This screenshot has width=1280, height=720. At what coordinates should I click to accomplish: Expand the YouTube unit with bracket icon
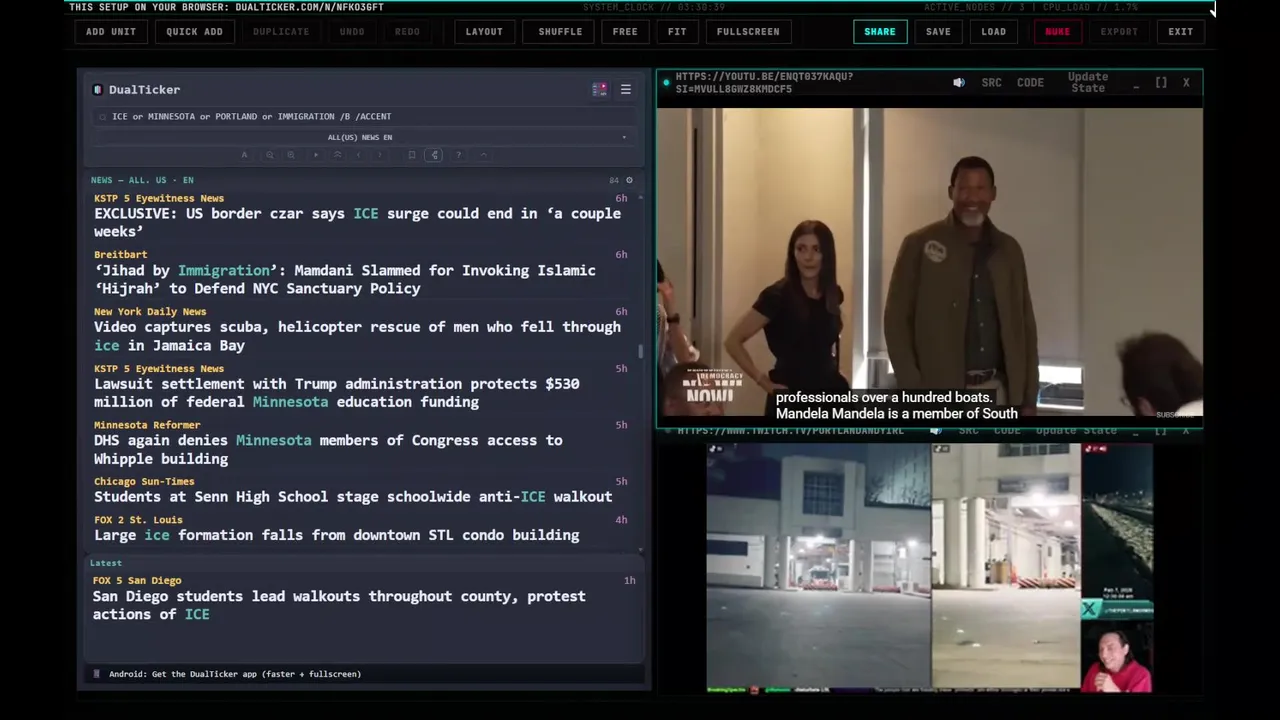click(1161, 83)
